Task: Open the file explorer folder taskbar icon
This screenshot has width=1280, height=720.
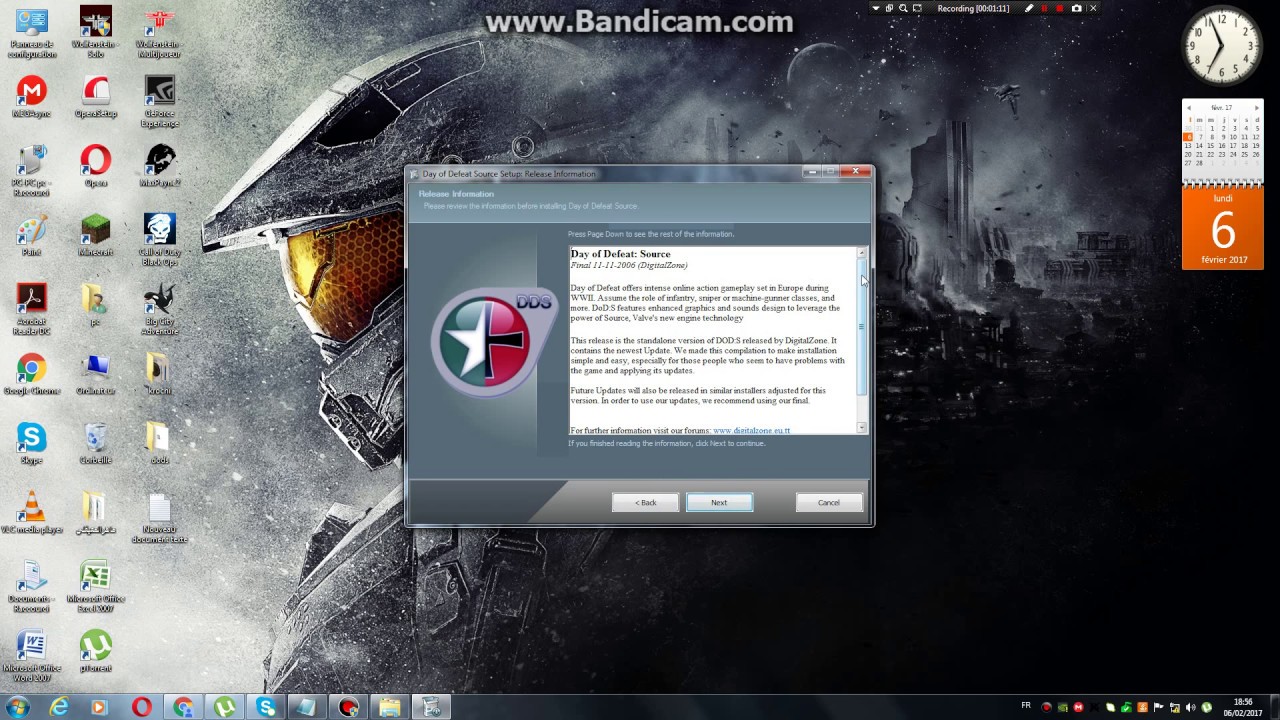Action: coord(390,707)
